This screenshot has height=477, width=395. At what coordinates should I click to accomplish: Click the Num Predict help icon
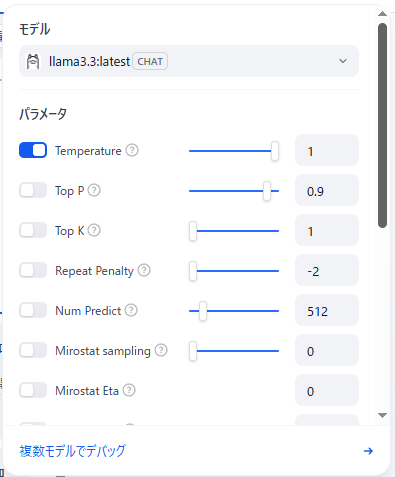pos(131,310)
